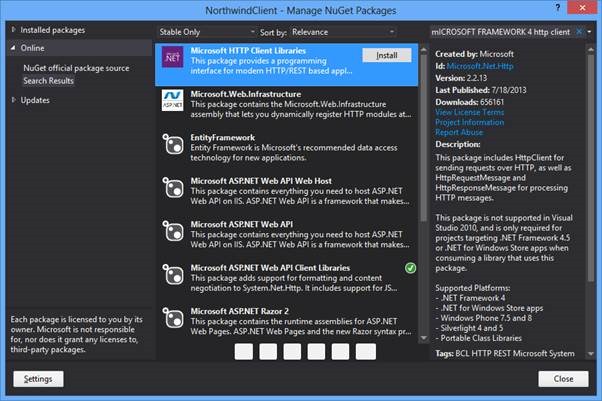Select NuGet official package source
This screenshot has height=401, width=602.
click(x=76, y=67)
